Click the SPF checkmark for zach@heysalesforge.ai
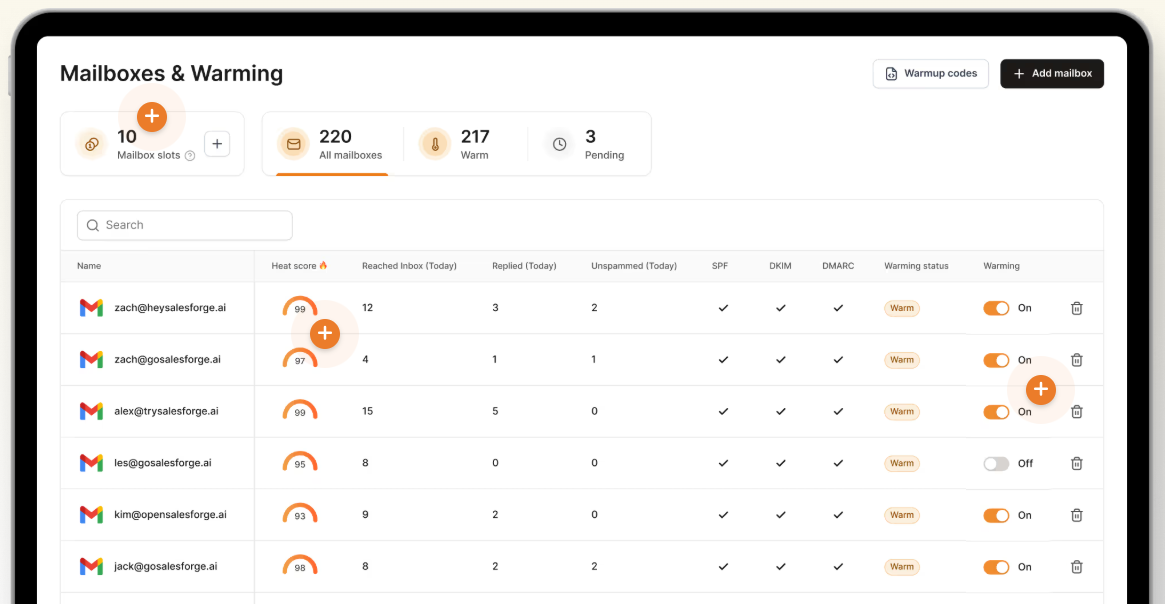The width and height of the screenshot is (1165, 604). 723,308
